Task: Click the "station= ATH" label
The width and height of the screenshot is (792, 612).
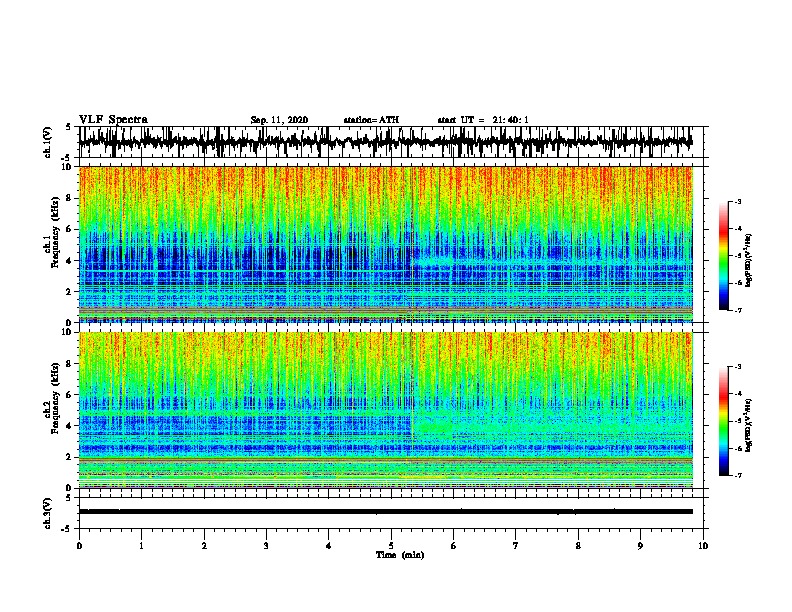Action: 371,120
